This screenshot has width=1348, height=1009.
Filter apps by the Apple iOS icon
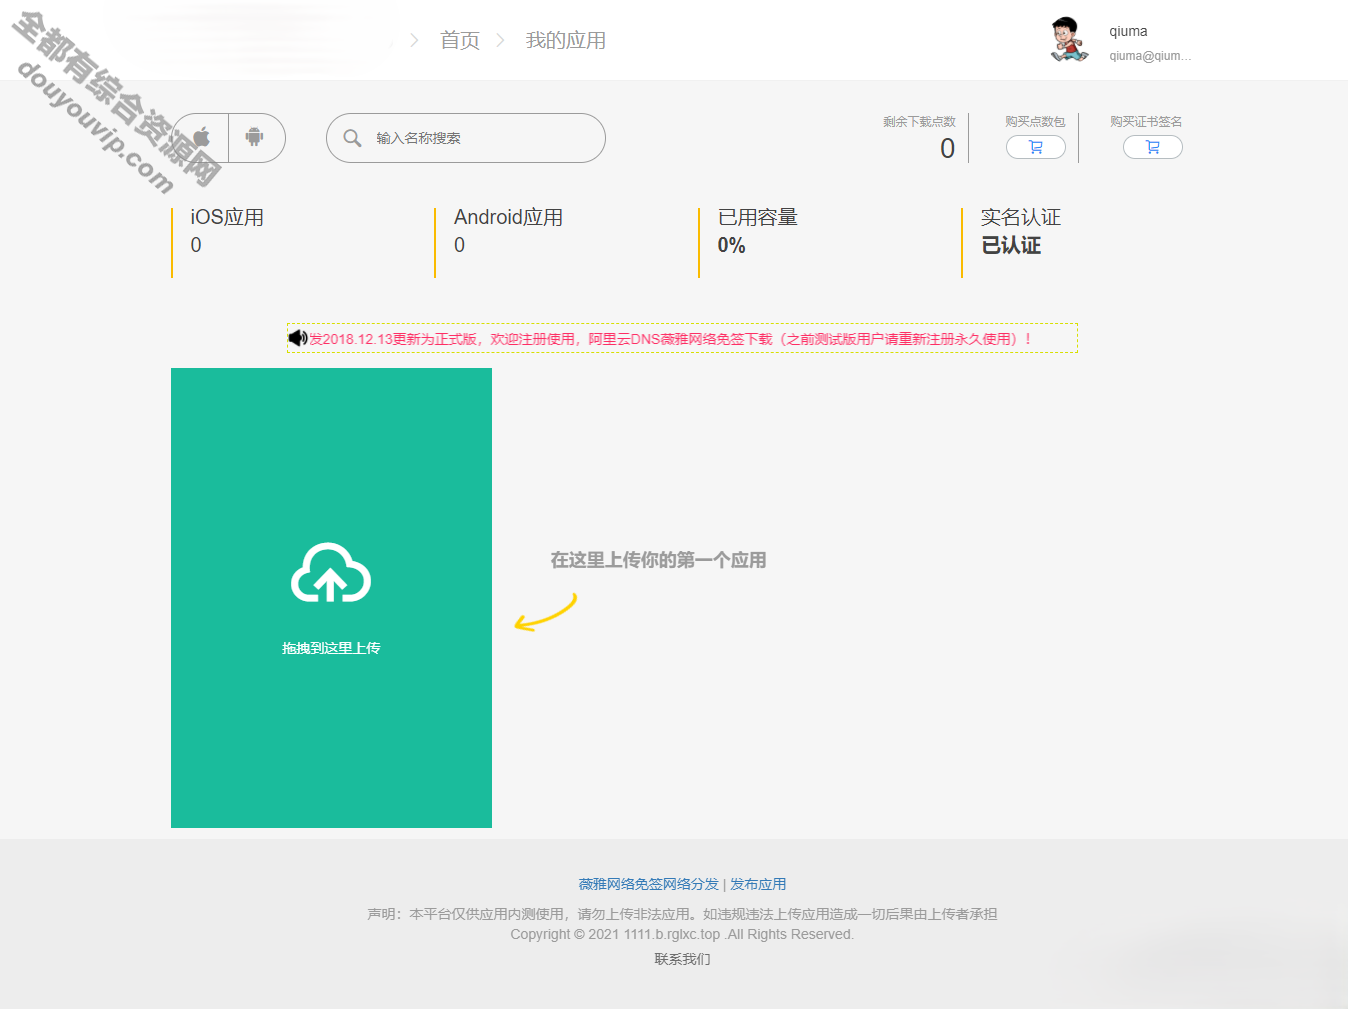point(201,138)
